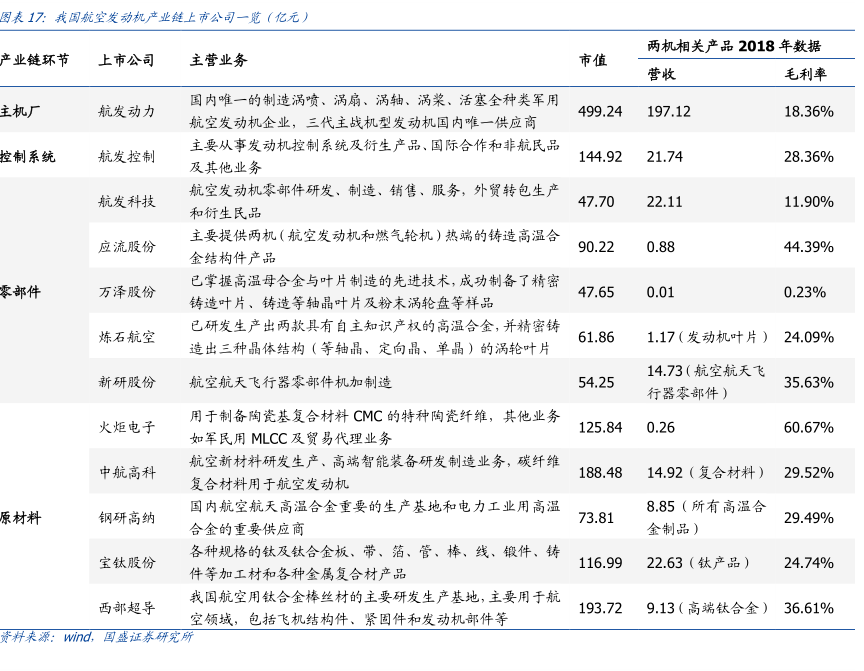Click revenue value '0.26'
Screen dimensions: 864x671
click(661, 428)
